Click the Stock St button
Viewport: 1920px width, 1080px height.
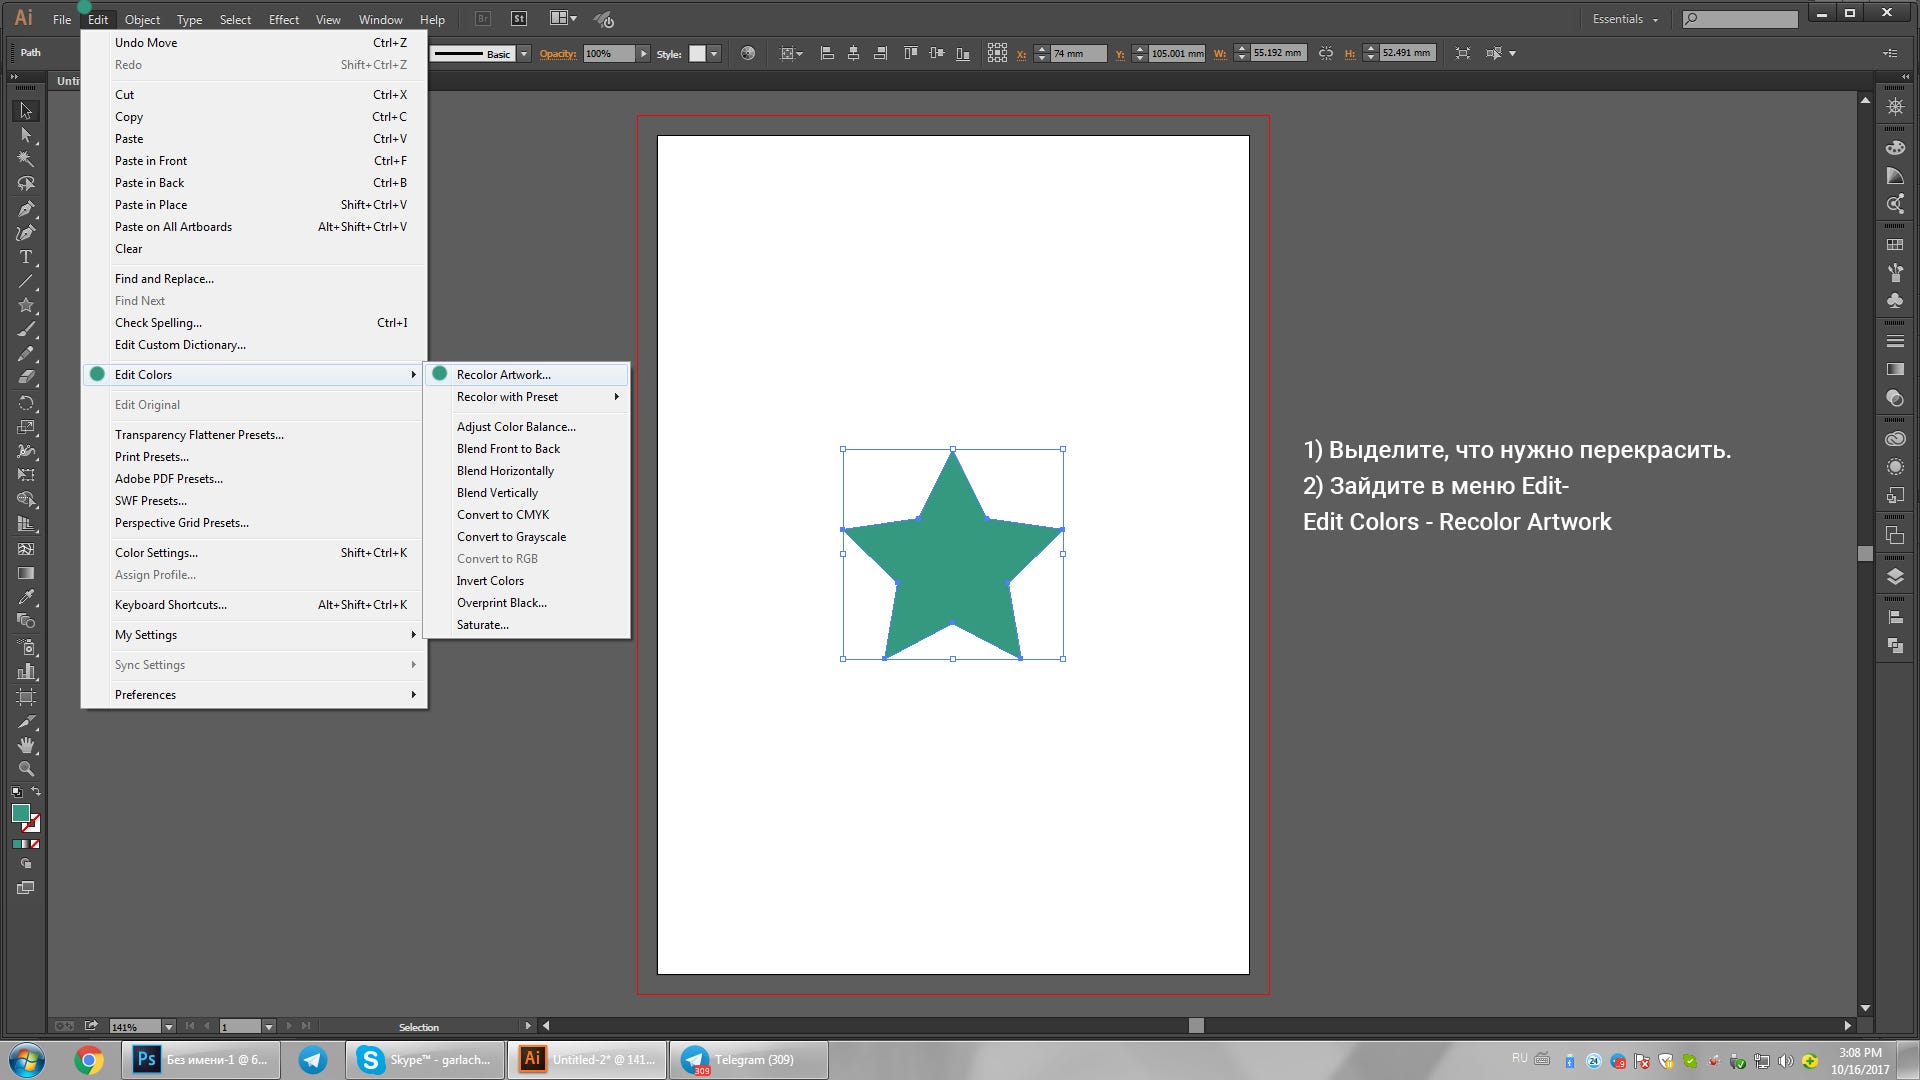tap(519, 18)
